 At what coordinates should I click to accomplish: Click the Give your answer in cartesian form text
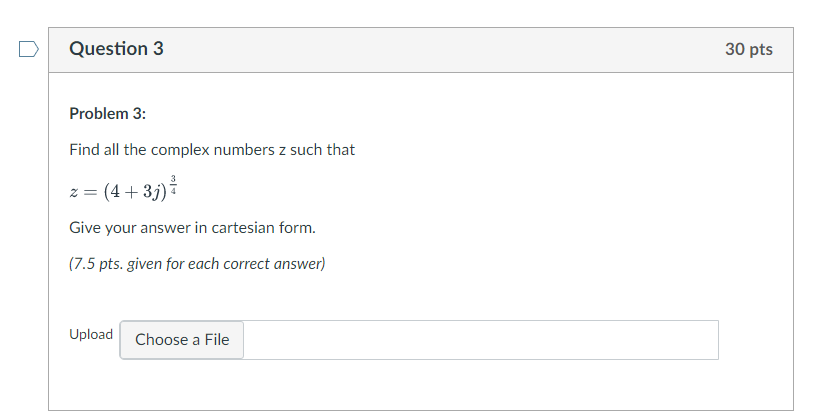coord(192,228)
